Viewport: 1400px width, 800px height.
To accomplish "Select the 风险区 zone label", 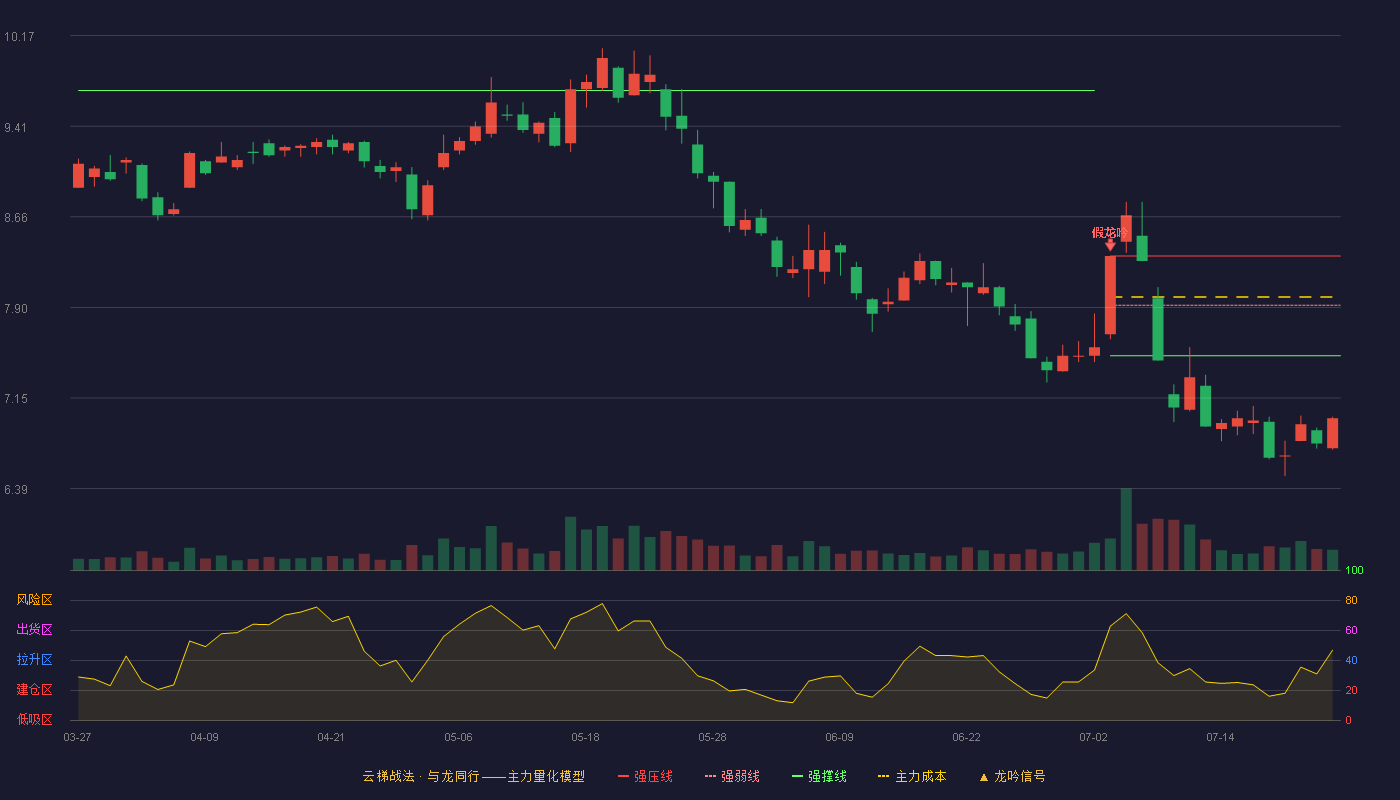I will (x=34, y=600).
